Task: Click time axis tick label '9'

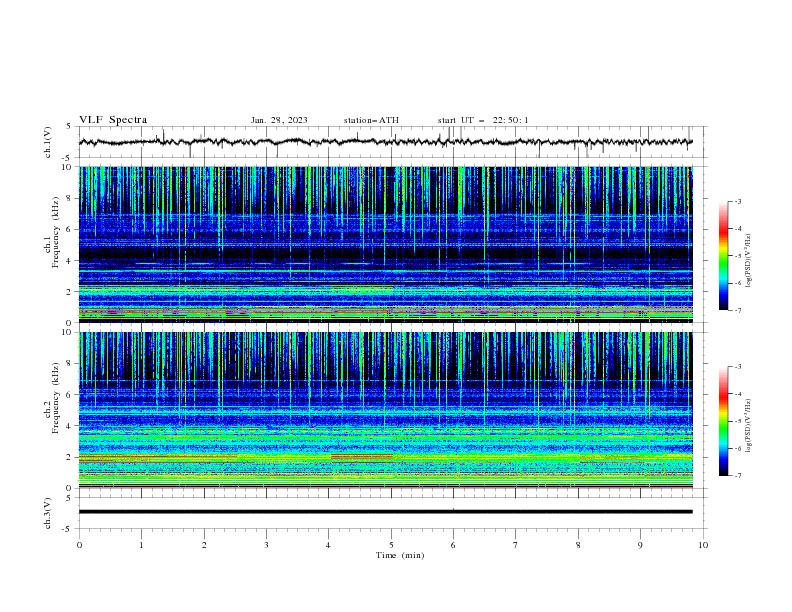Action: click(640, 545)
